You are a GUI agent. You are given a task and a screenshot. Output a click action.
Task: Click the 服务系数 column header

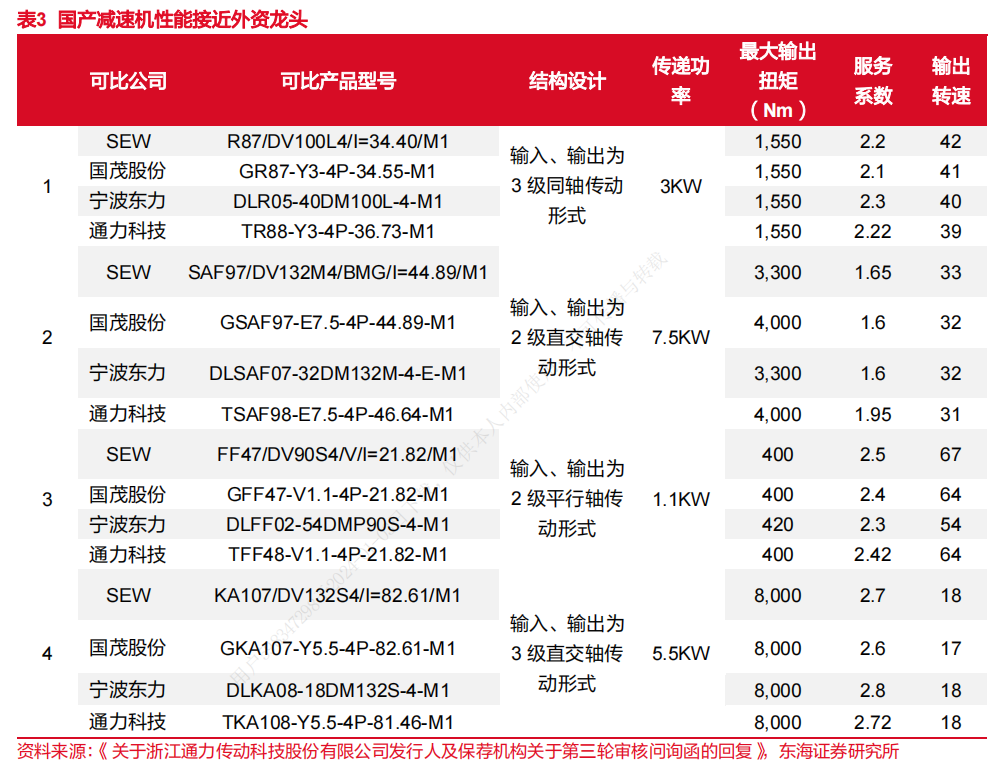873,81
